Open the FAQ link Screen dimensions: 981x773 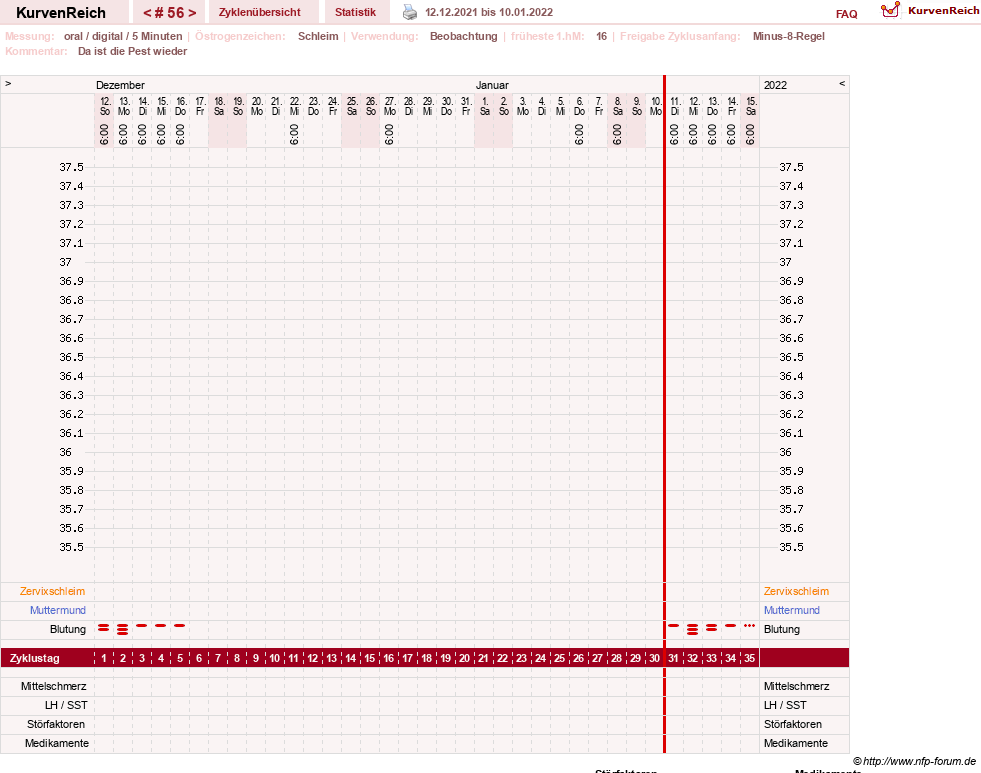coord(846,14)
